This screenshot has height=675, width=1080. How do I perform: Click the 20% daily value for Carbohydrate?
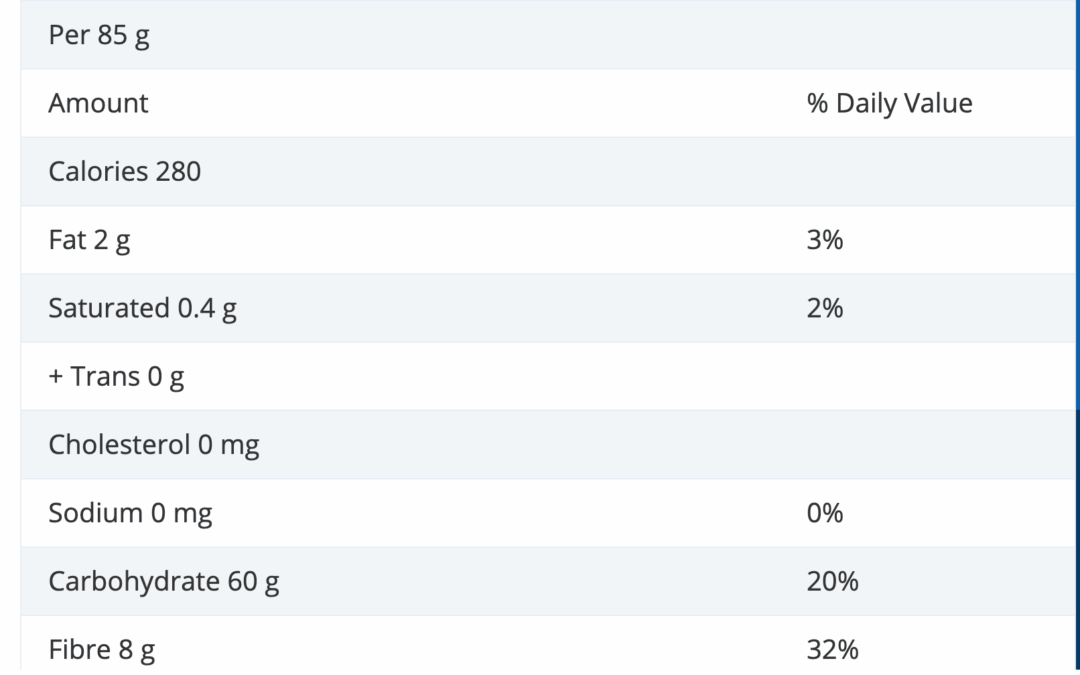coord(832,581)
